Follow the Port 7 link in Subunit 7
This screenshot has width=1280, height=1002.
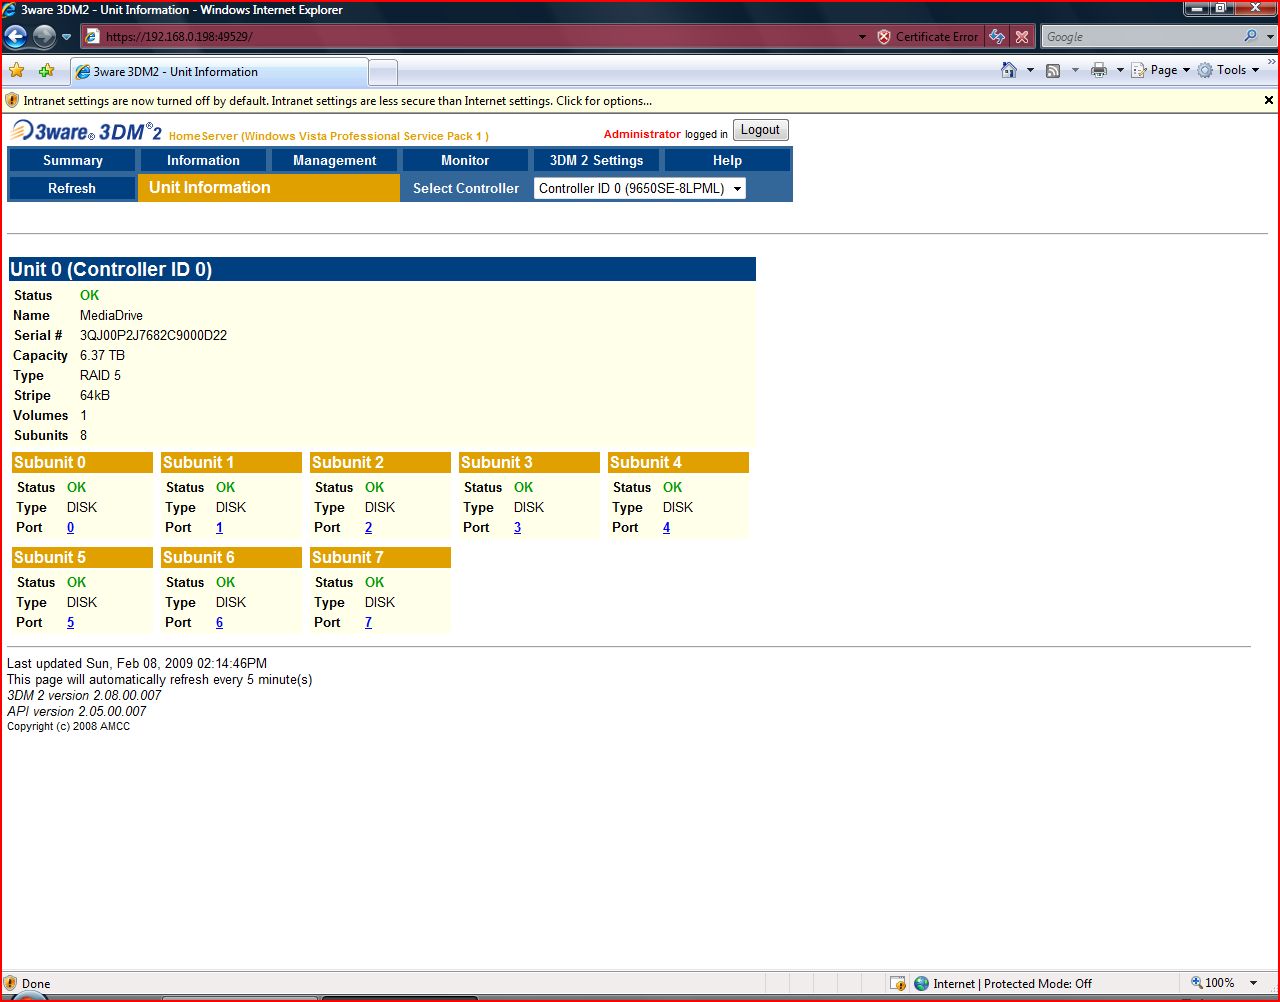[368, 622]
